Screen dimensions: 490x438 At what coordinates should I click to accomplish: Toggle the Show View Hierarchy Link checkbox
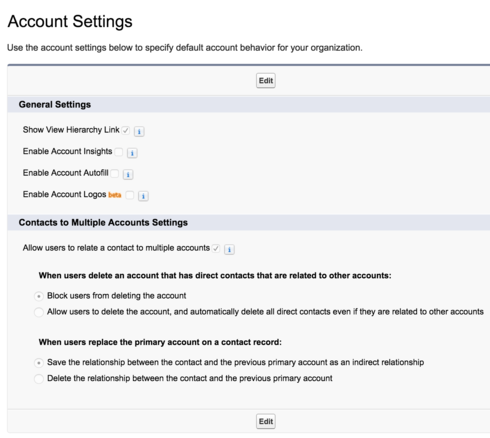[x=126, y=130]
